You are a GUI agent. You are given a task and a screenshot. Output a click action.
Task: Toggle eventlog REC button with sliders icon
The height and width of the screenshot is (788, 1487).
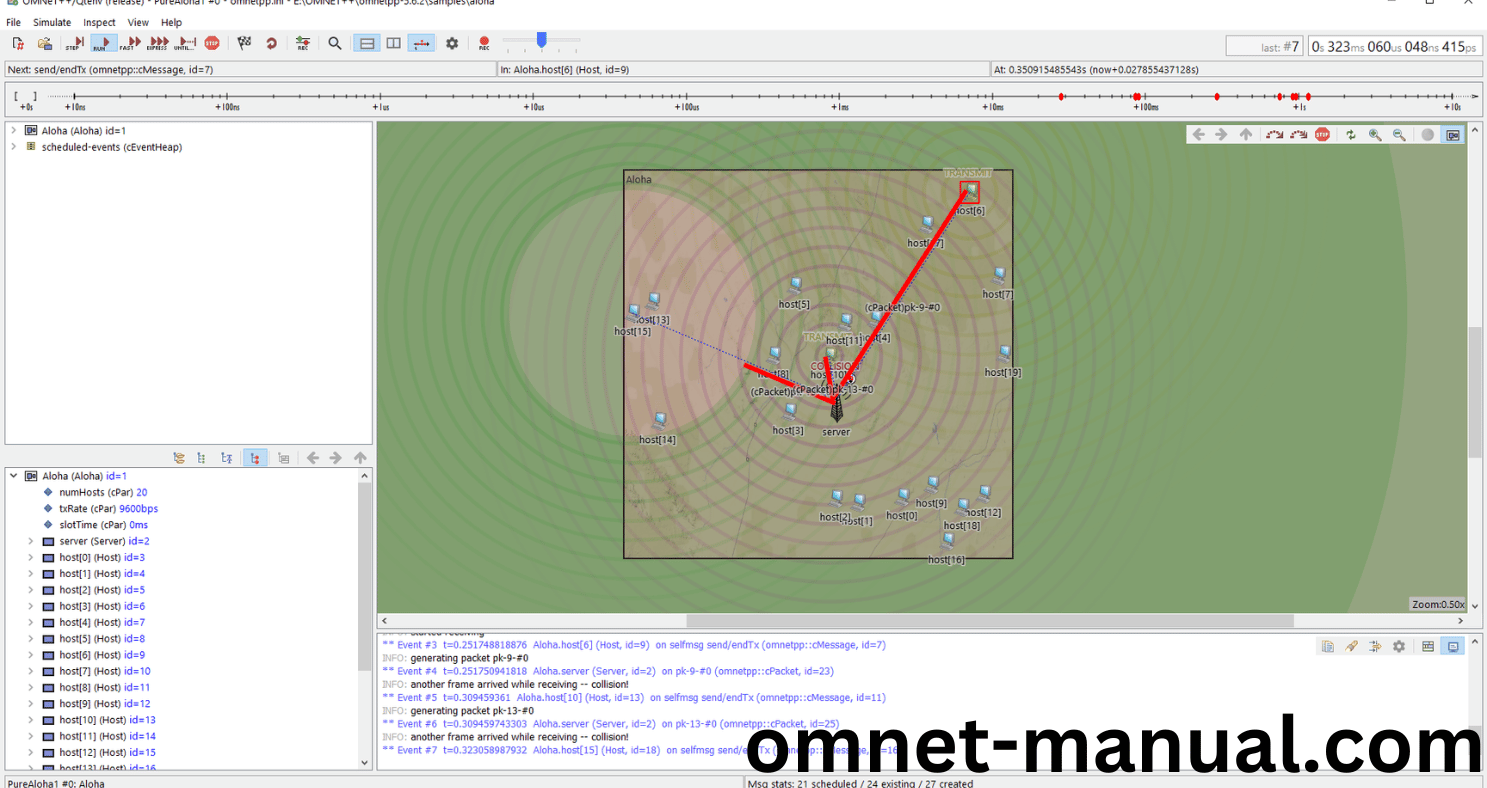[x=303, y=44]
